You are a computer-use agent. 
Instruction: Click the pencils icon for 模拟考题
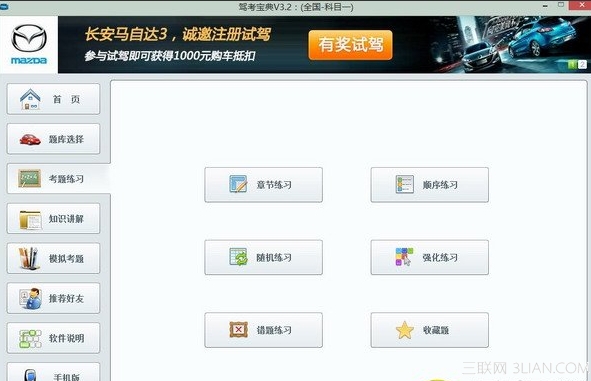point(29,259)
